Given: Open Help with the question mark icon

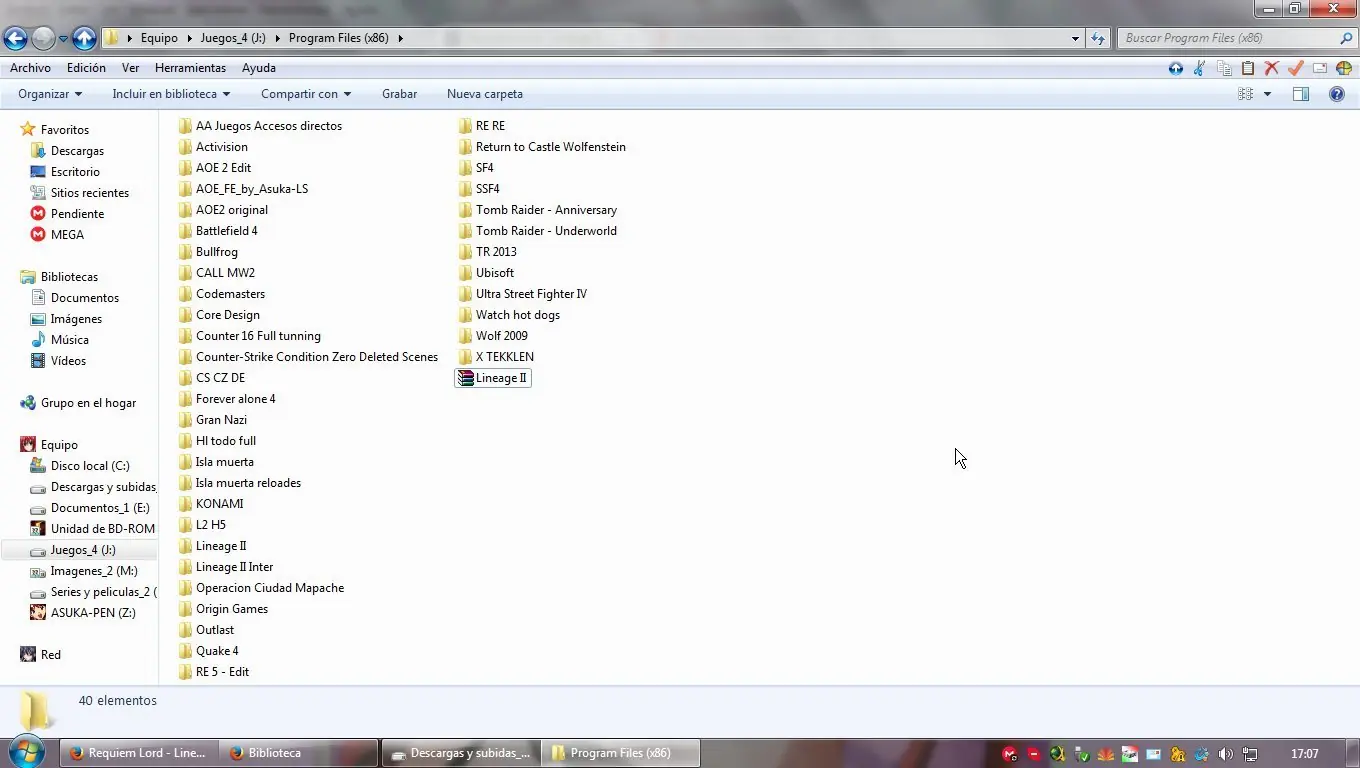Looking at the screenshot, I should (x=1337, y=94).
